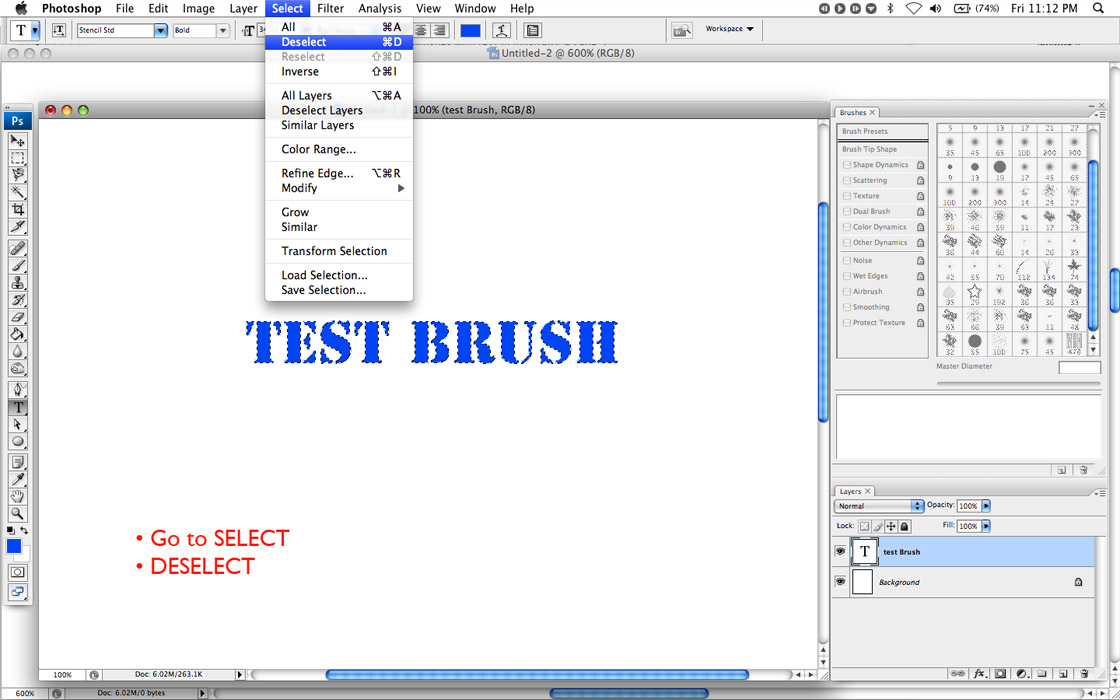Click the Lock all layer button
This screenshot has height=700, width=1120.
click(904, 526)
